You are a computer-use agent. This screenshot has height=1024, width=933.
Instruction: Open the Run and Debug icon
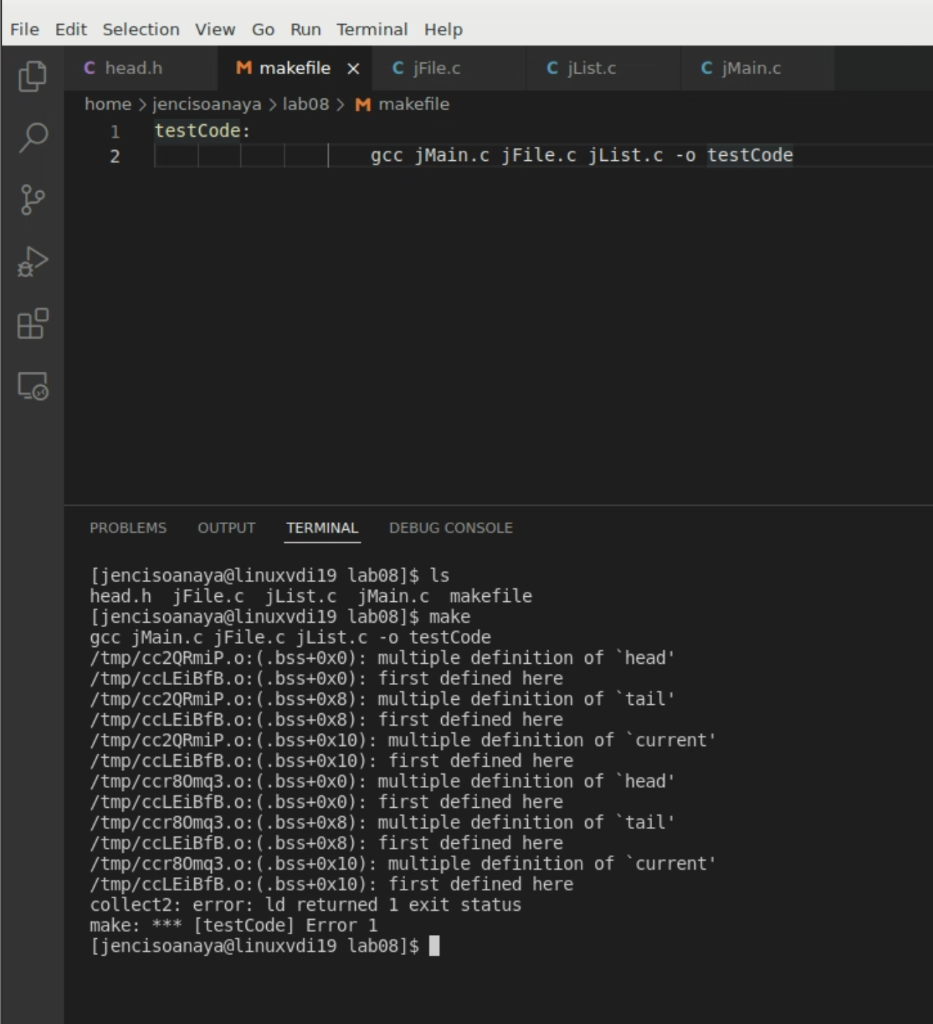[x=33, y=260]
